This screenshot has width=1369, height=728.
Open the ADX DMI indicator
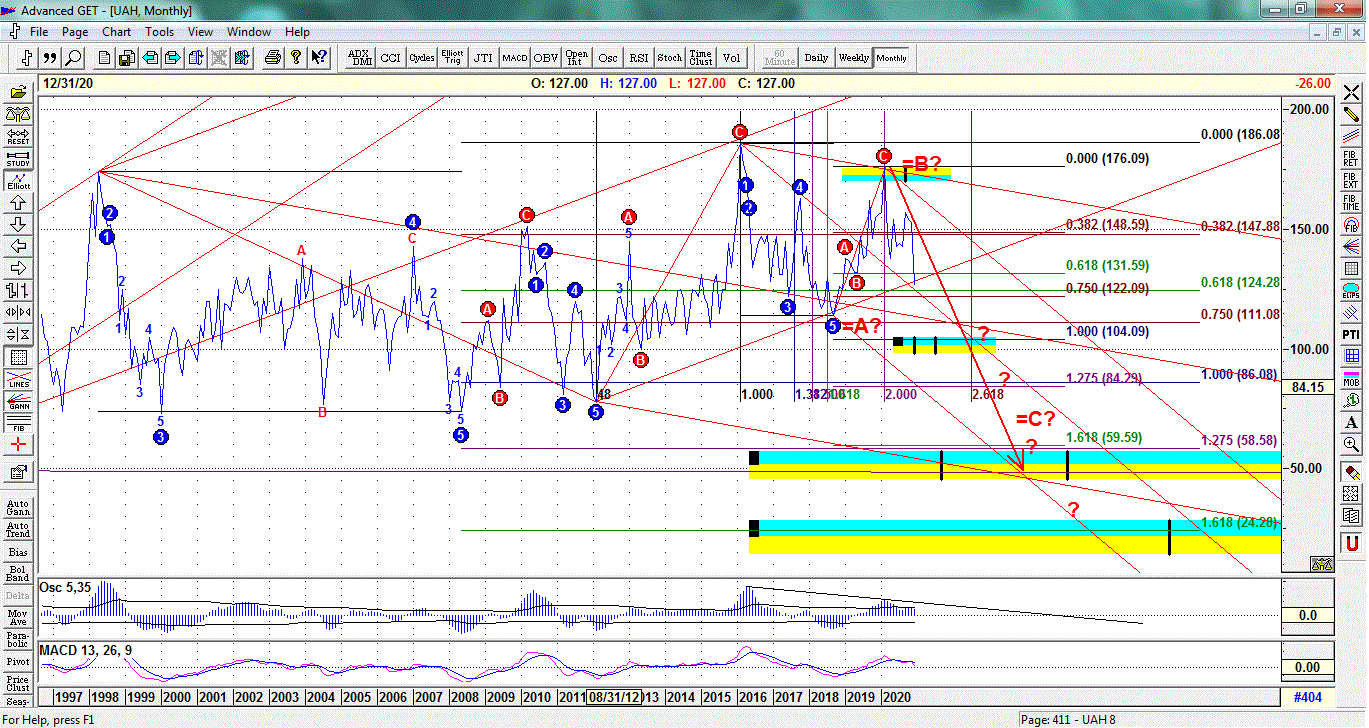tap(359, 57)
